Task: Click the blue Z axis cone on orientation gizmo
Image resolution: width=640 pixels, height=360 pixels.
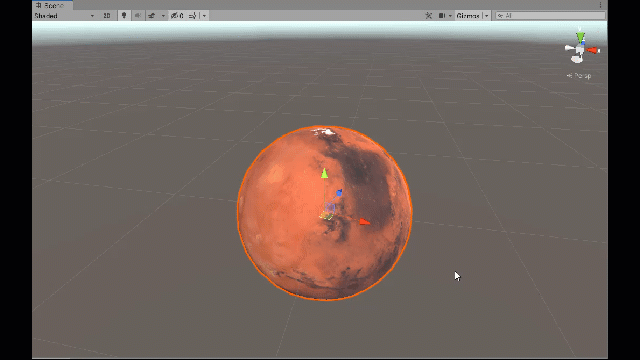Action: coord(583,43)
